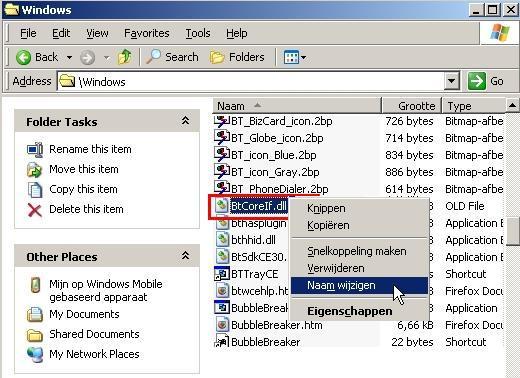Select the BTTrayCE shortcut icon
The width and height of the screenshot is (520, 378).
pos(222,274)
